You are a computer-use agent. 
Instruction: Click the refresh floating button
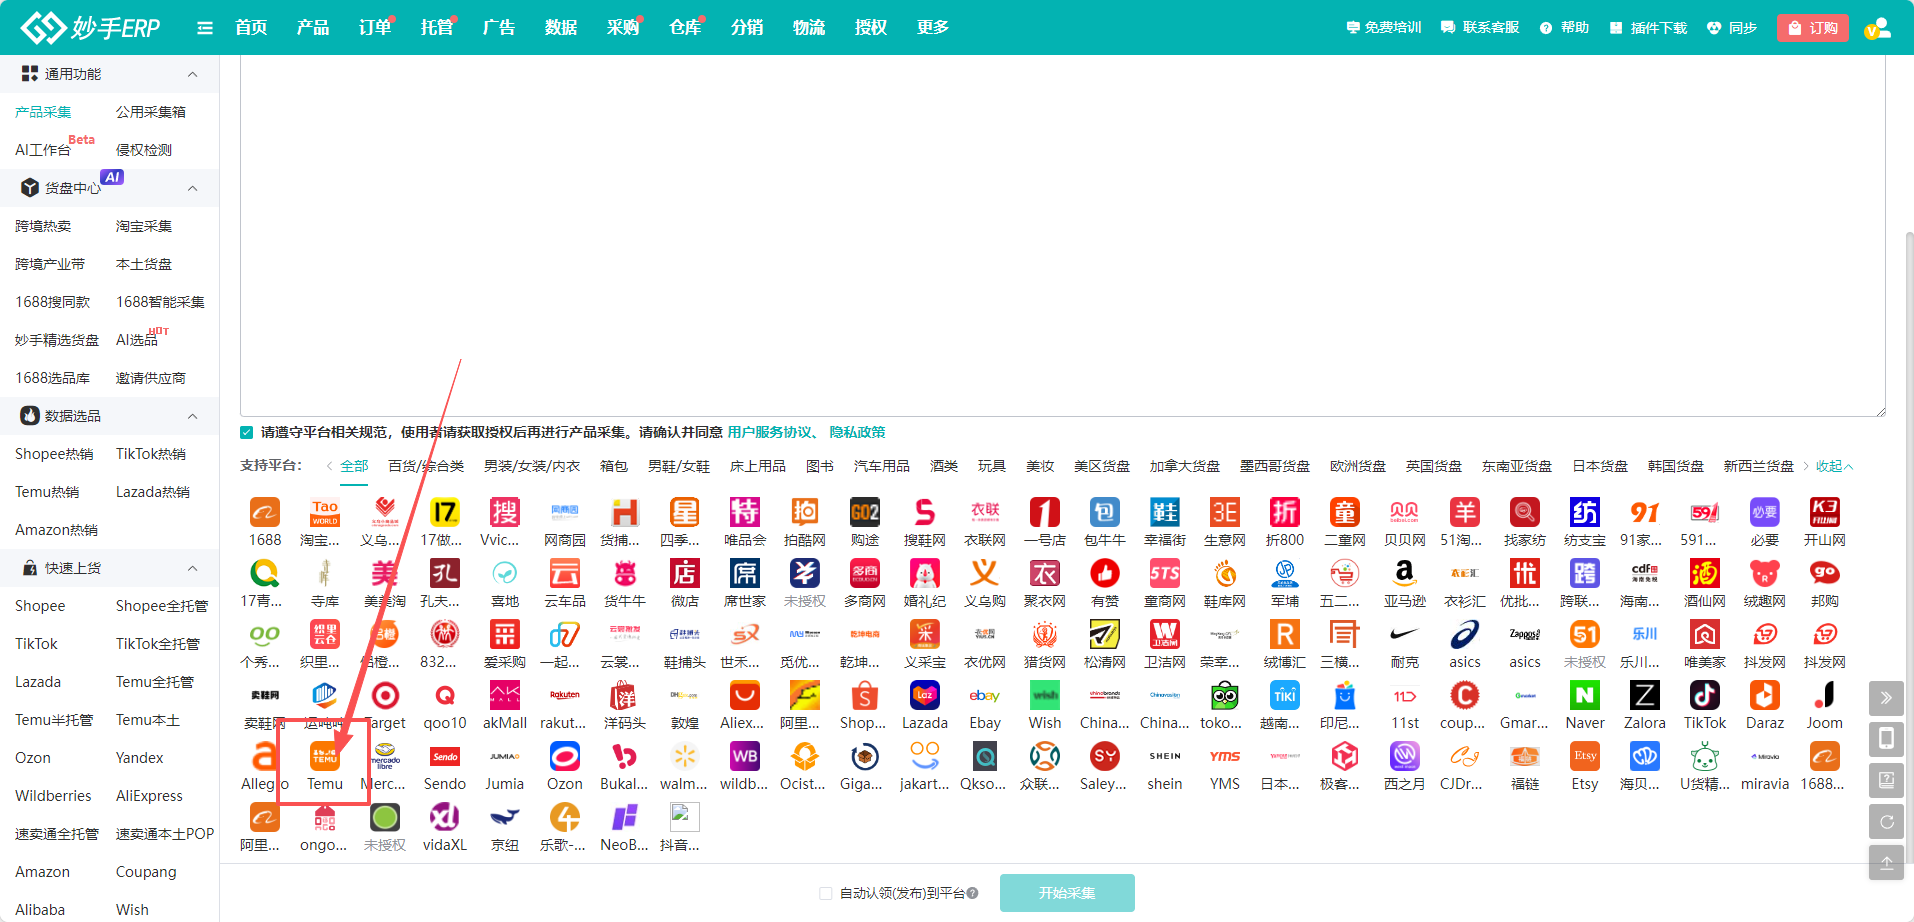coord(1886,822)
